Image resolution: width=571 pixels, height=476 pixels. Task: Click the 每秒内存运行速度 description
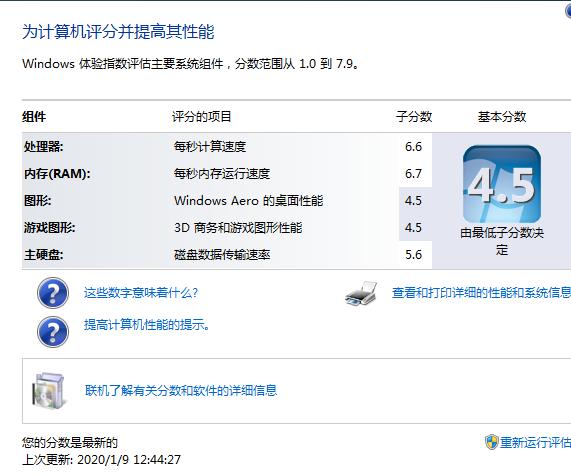(222, 174)
